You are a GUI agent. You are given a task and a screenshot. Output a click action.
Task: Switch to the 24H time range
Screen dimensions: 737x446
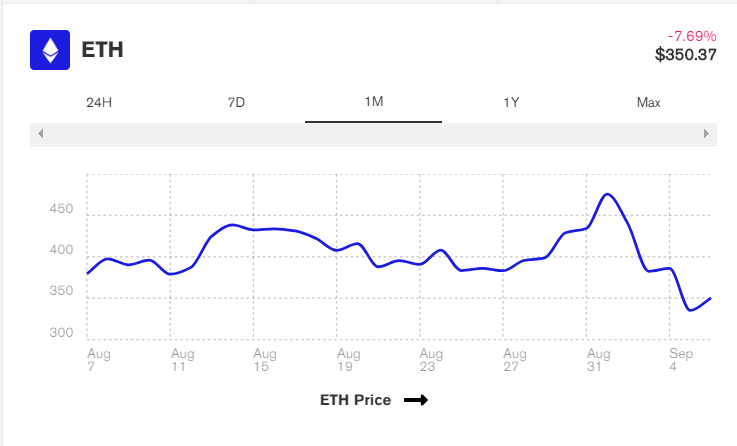[x=99, y=102]
